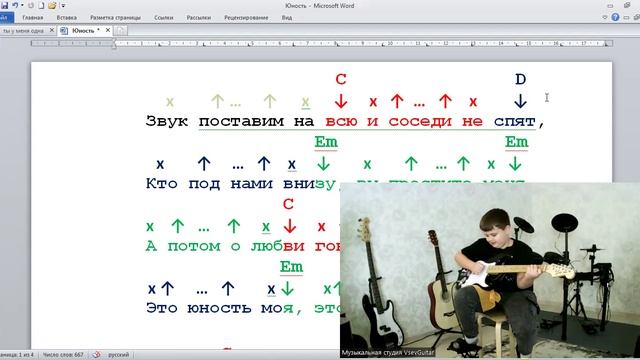Screen dimensions: 640x360
Task: Click the Word Help question mark icon
Action: click(x=615, y=17)
